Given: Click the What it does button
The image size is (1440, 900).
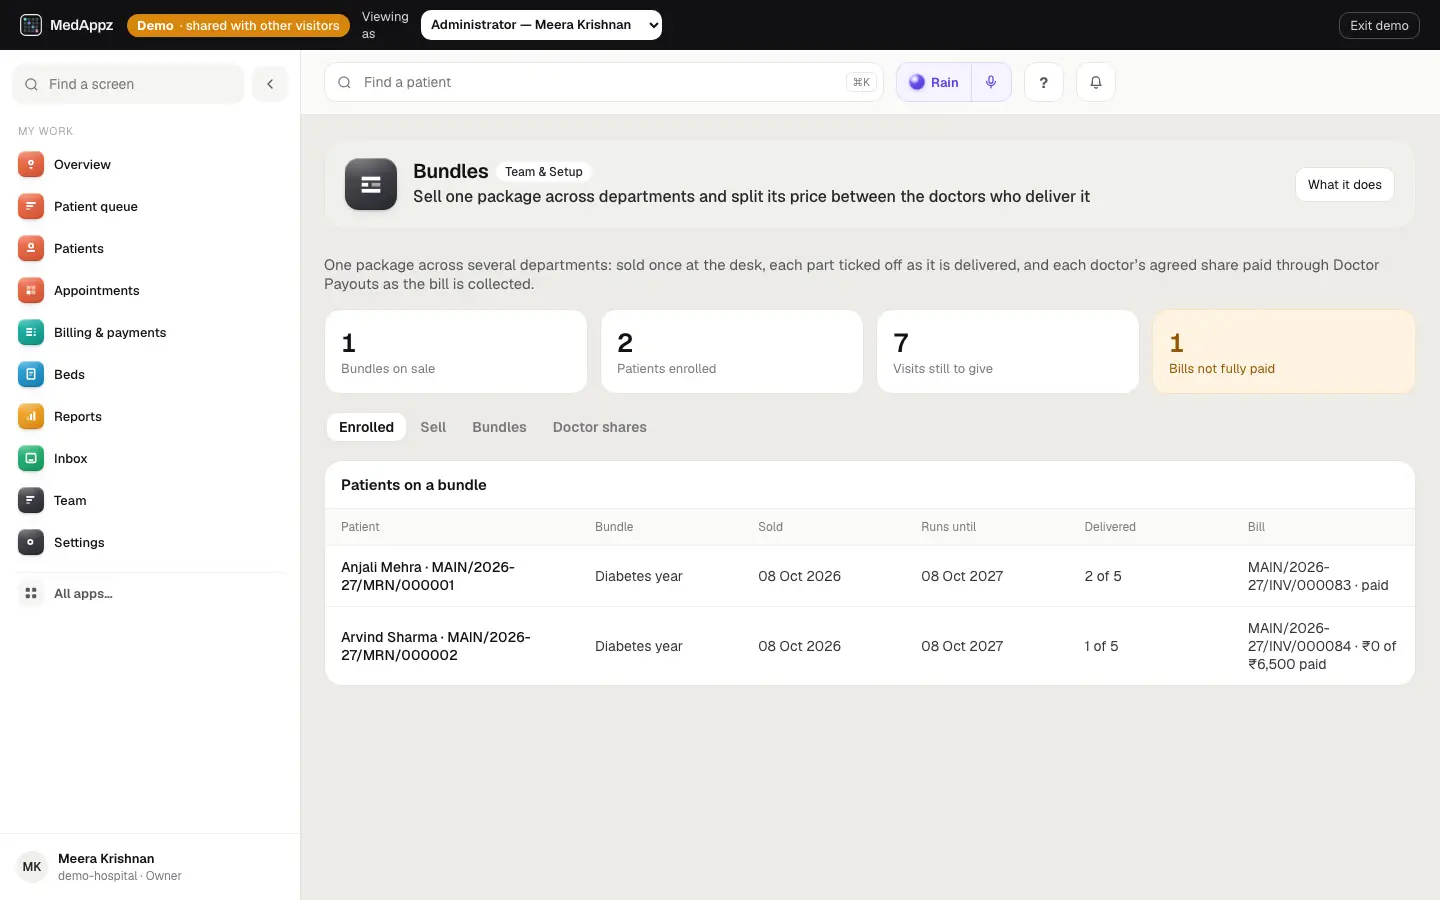Looking at the screenshot, I should click(1344, 184).
